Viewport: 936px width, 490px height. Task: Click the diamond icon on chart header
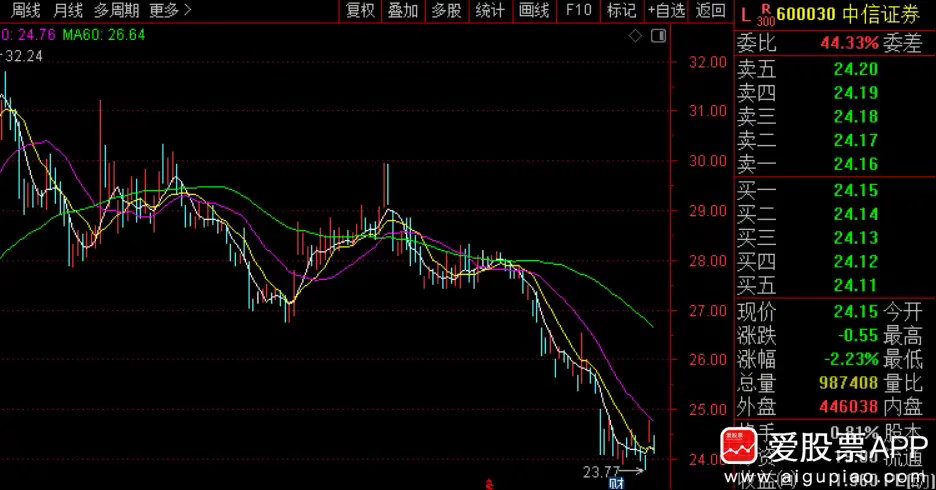tap(635, 36)
